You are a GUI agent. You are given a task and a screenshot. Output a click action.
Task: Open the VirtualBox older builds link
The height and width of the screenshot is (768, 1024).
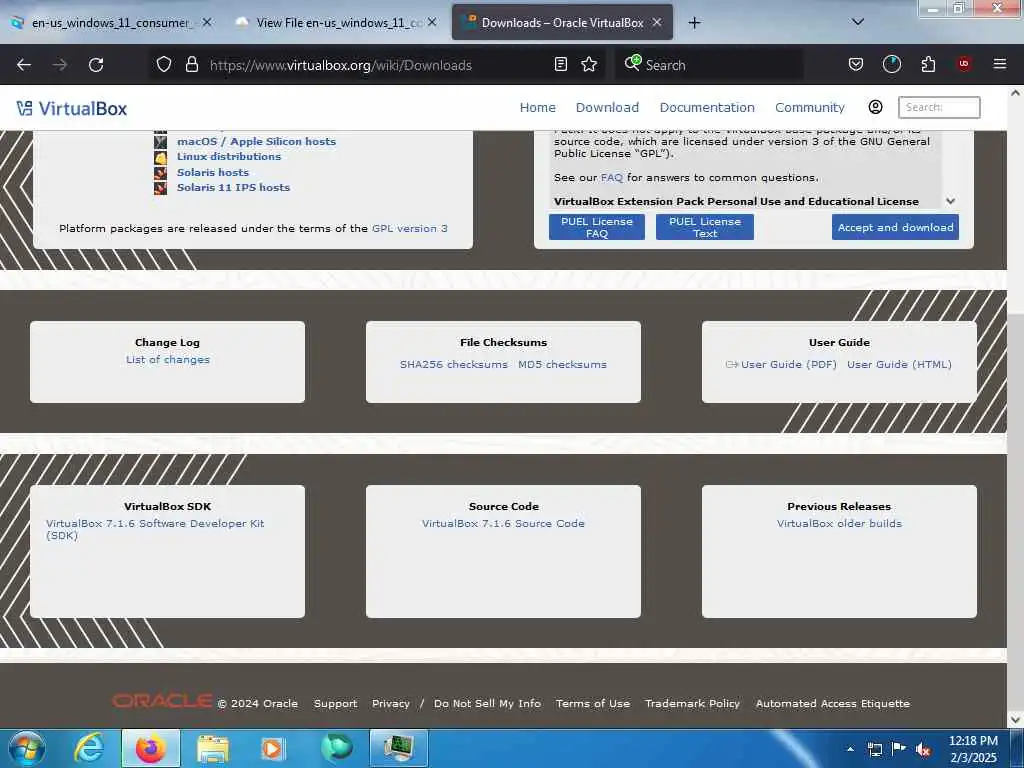pos(839,524)
